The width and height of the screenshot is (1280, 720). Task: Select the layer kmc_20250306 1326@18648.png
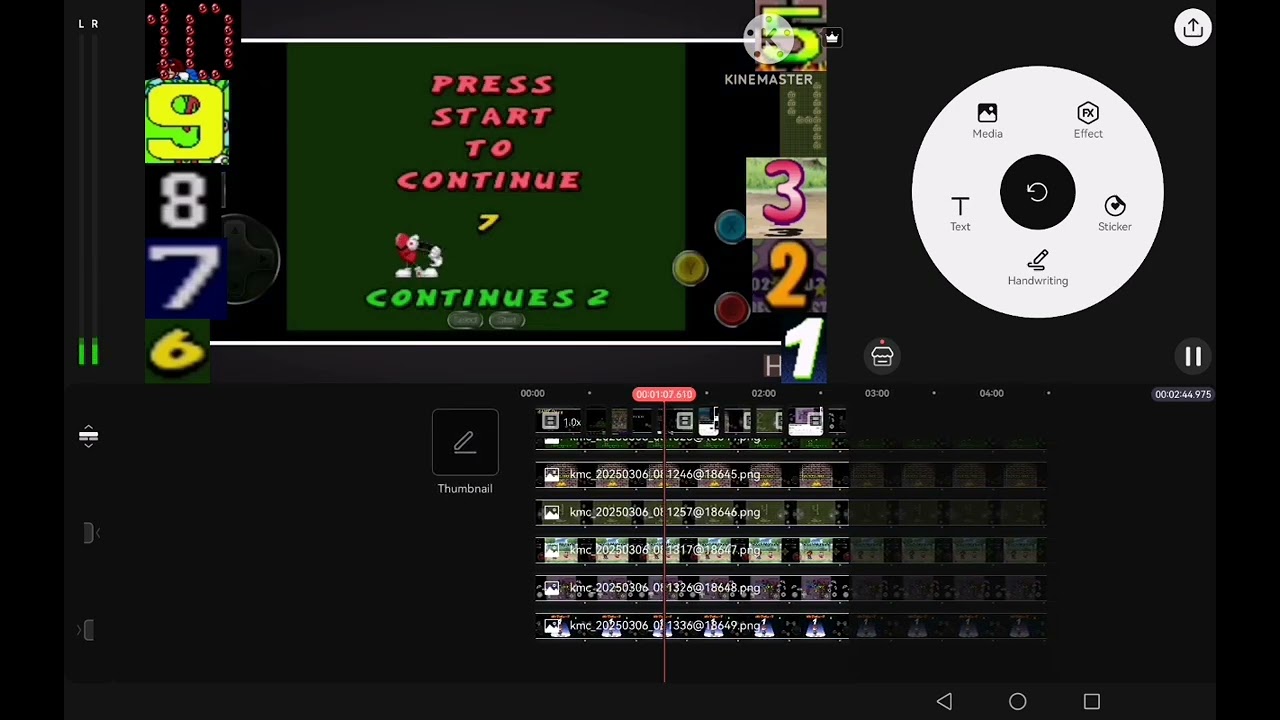coord(692,588)
